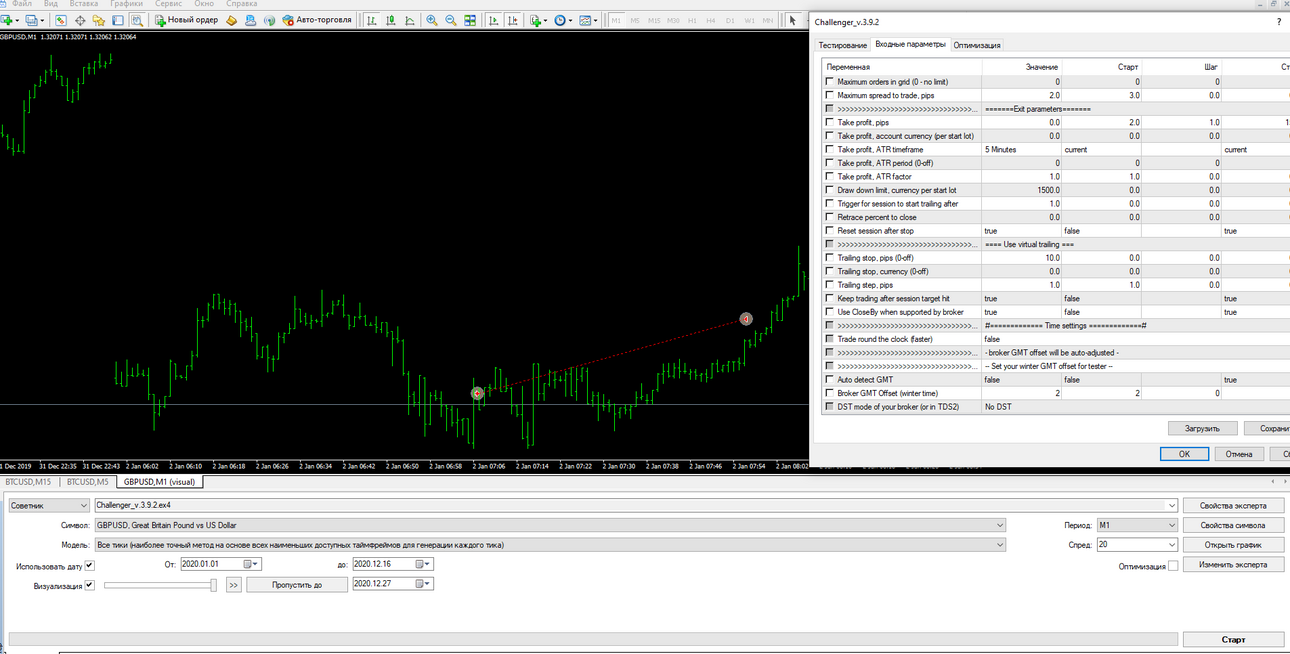Uncheck Использовать дату checkbox
Image resolution: width=1290 pixels, height=654 pixels.
coord(89,566)
